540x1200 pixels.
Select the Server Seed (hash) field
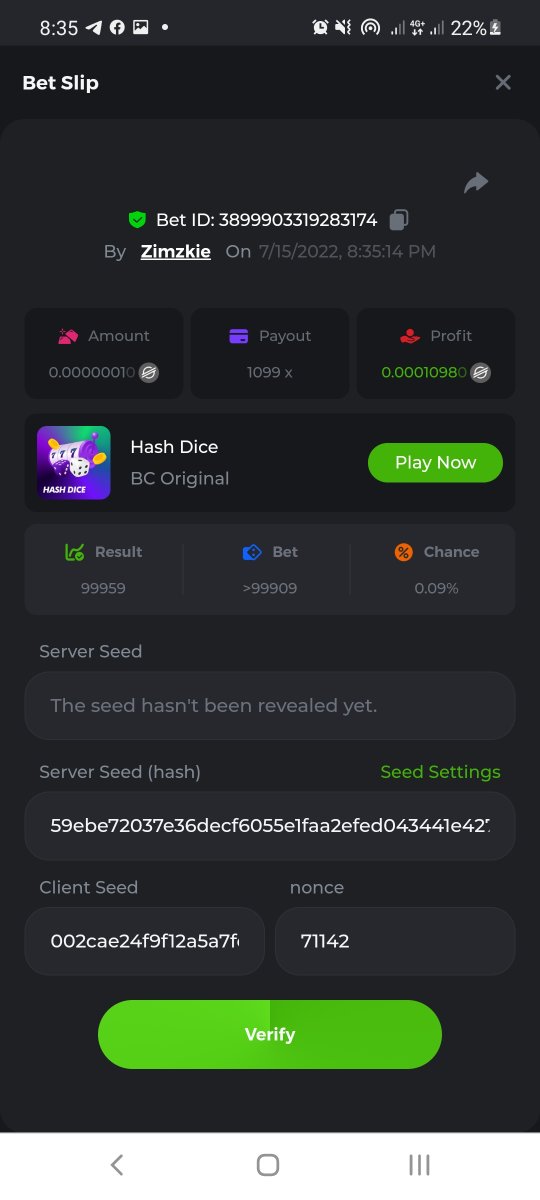point(270,826)
